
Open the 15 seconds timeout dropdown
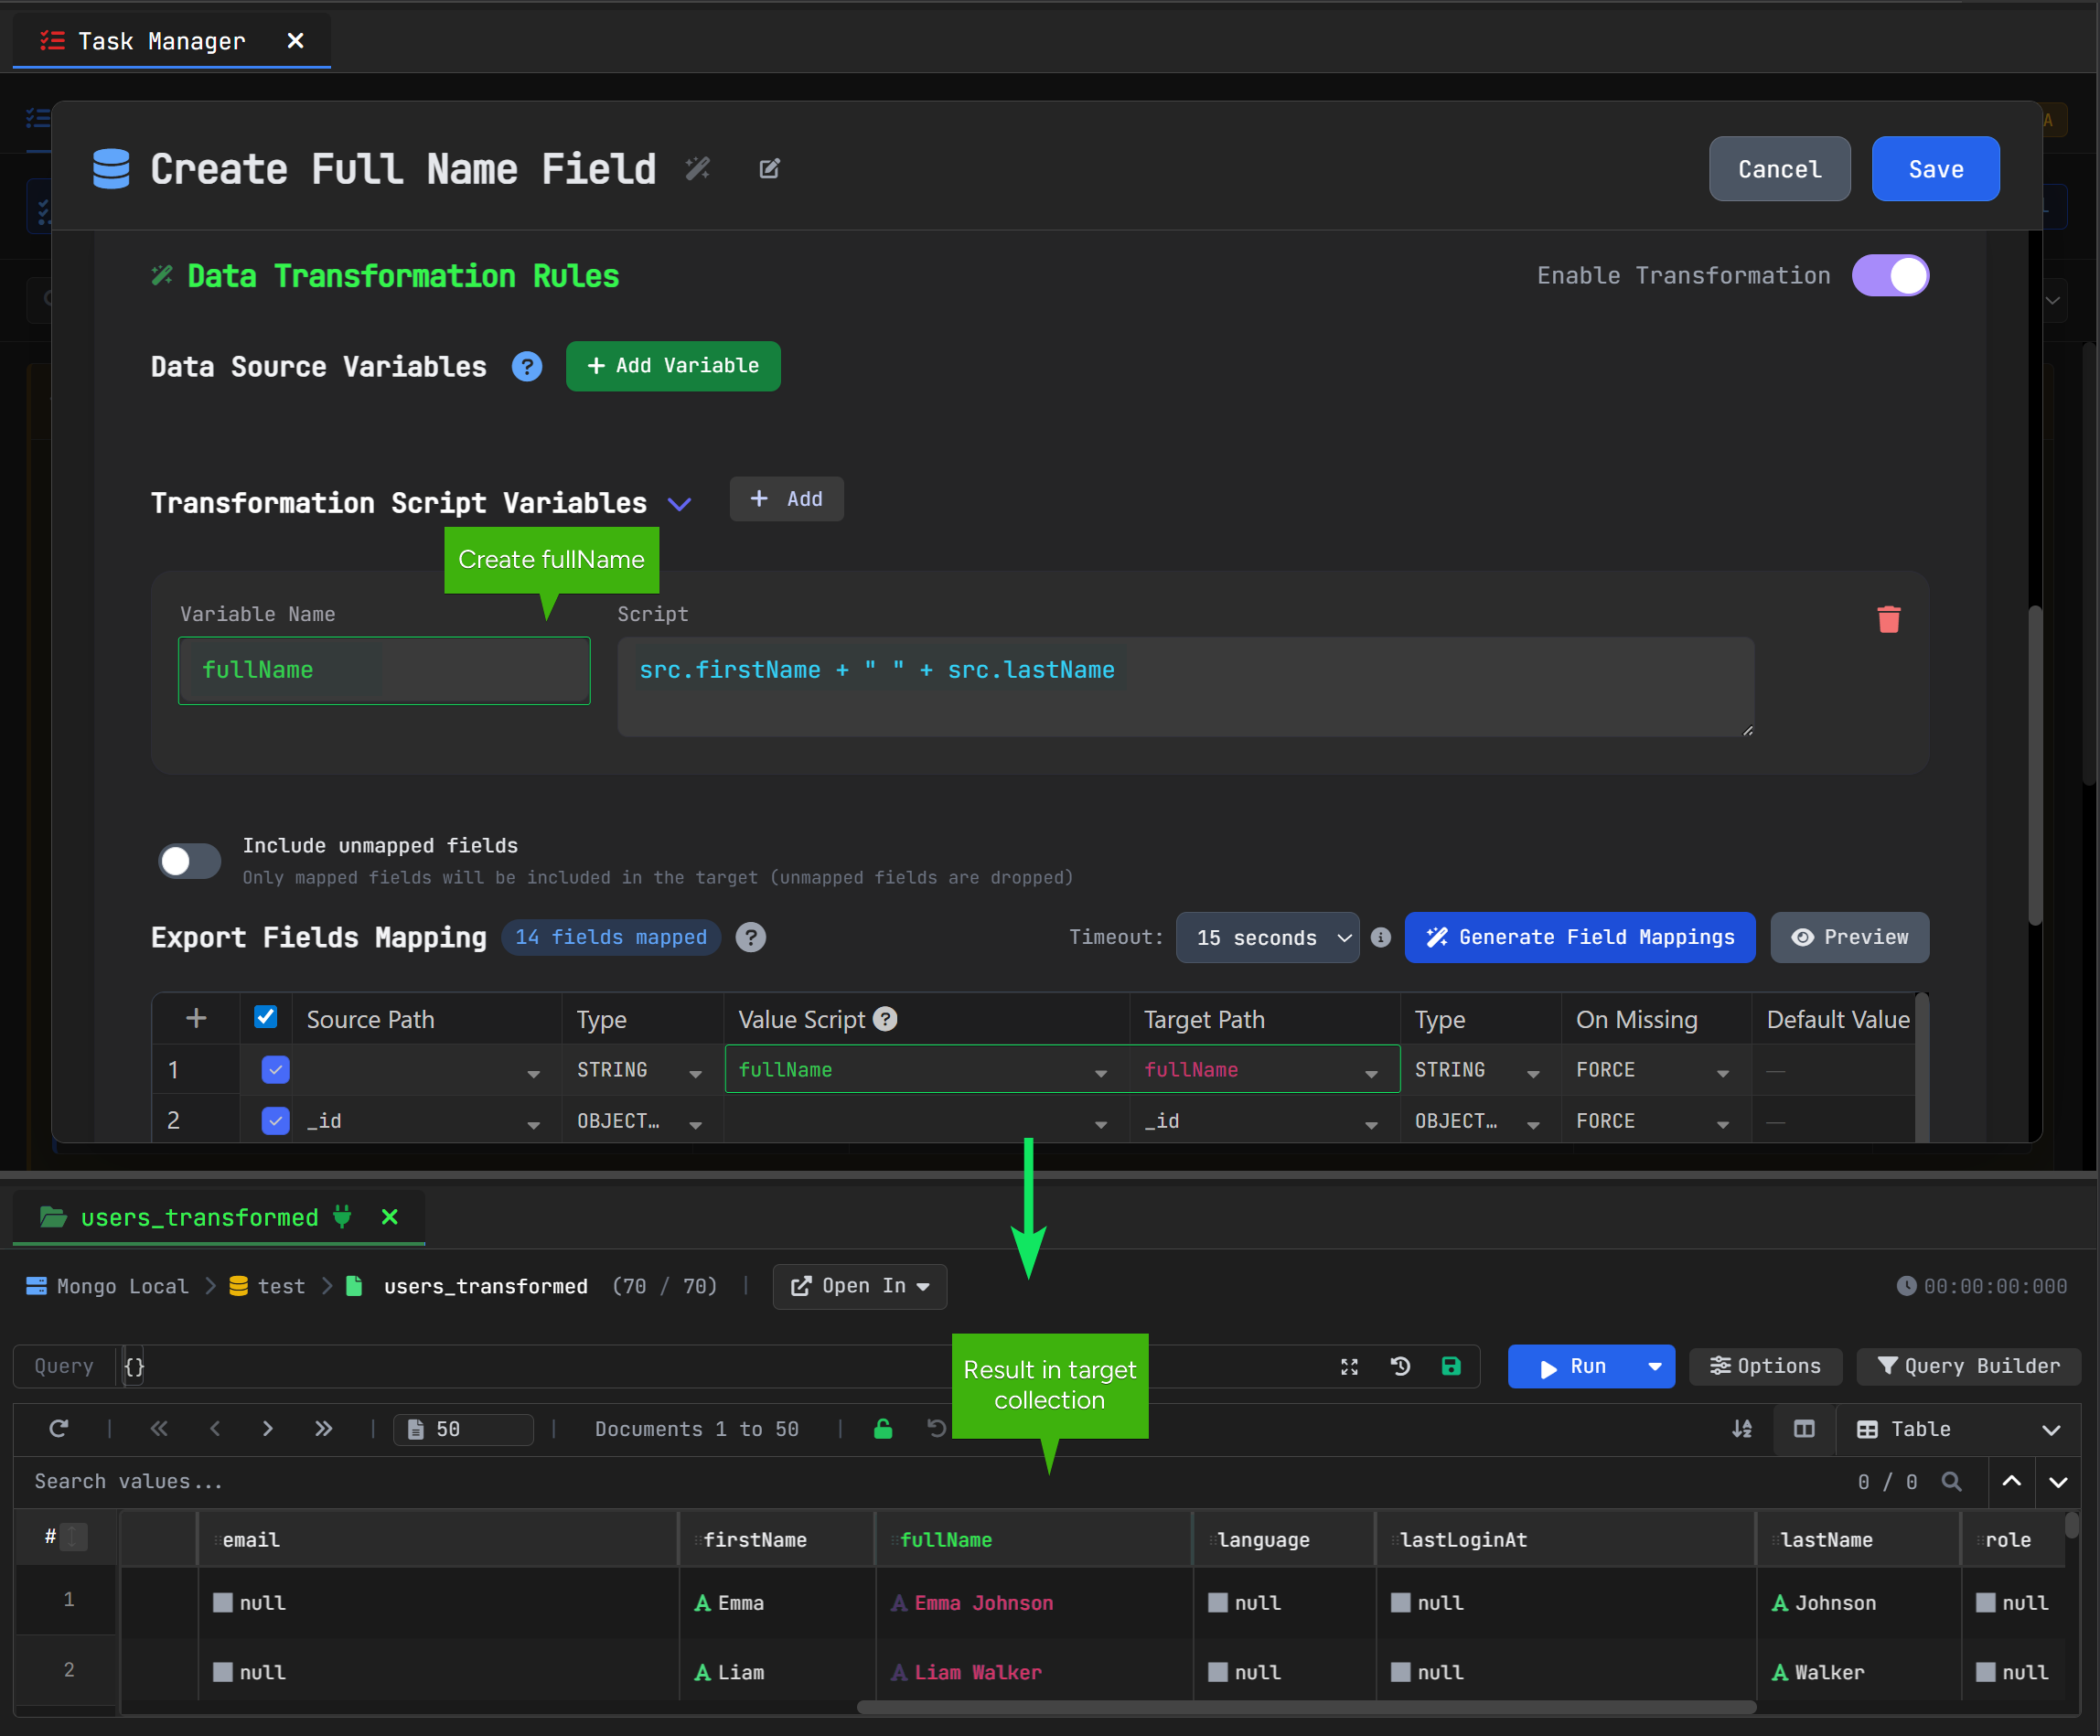coord(1267,938)
